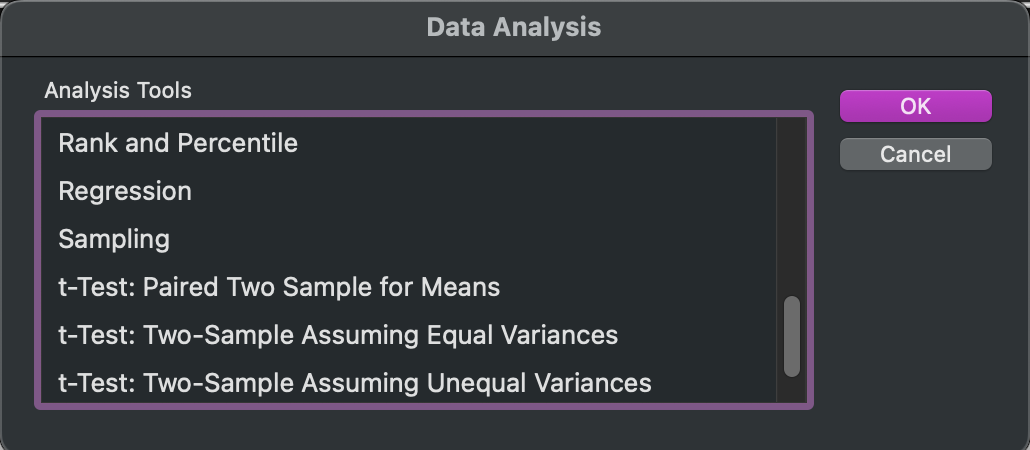The image size is (1030, 450).
Task: Click the Analysis Tools label
Action: click(x=118, y=90)
